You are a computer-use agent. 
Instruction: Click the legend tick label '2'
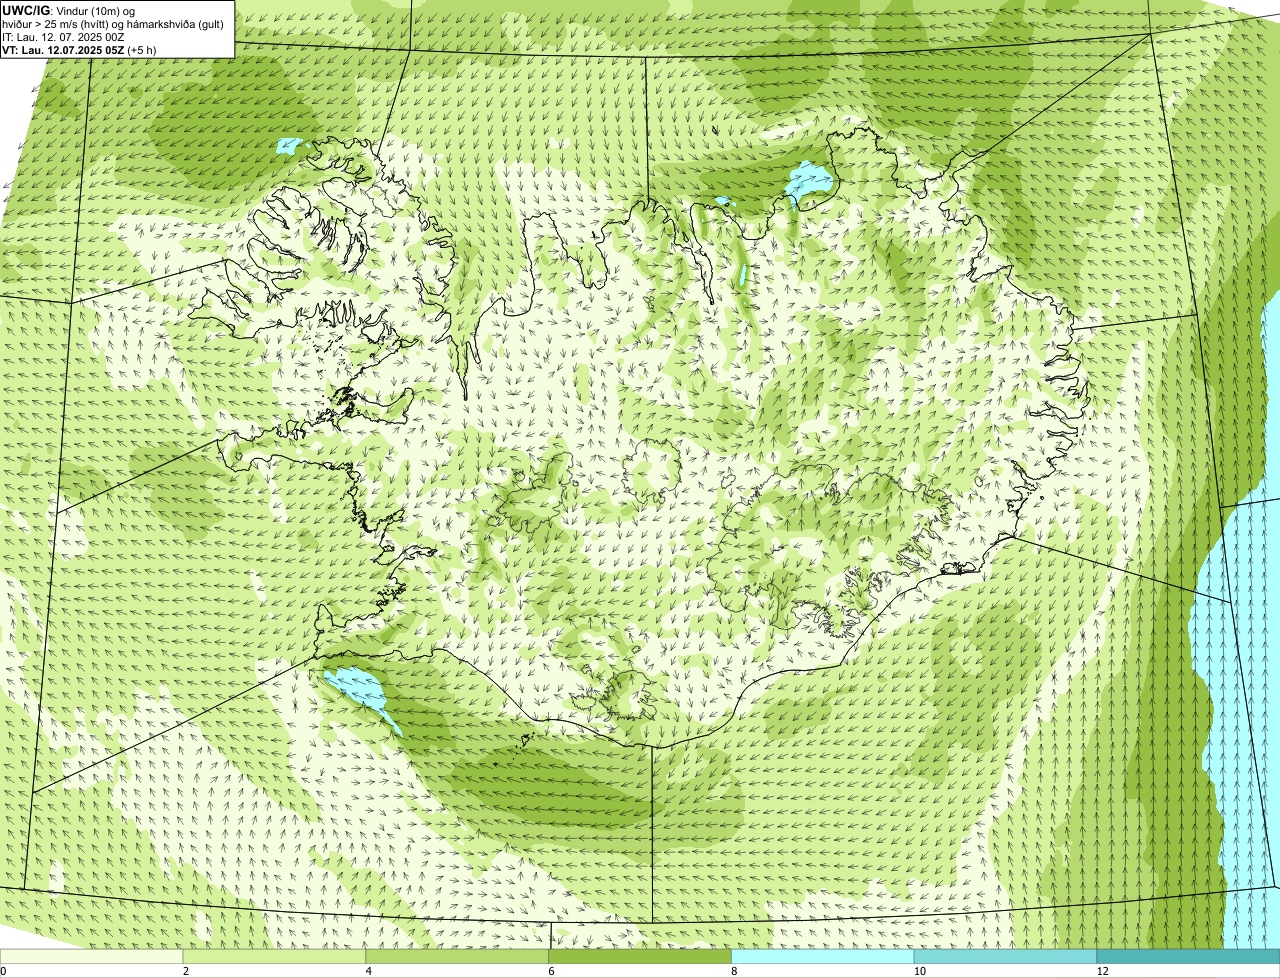(186, 971)
